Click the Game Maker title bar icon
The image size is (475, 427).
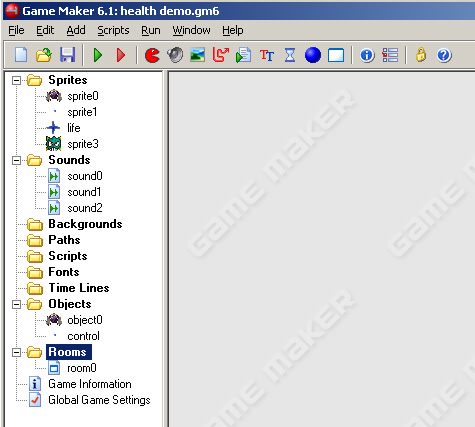pyautogui.click(x=12, y=11)
